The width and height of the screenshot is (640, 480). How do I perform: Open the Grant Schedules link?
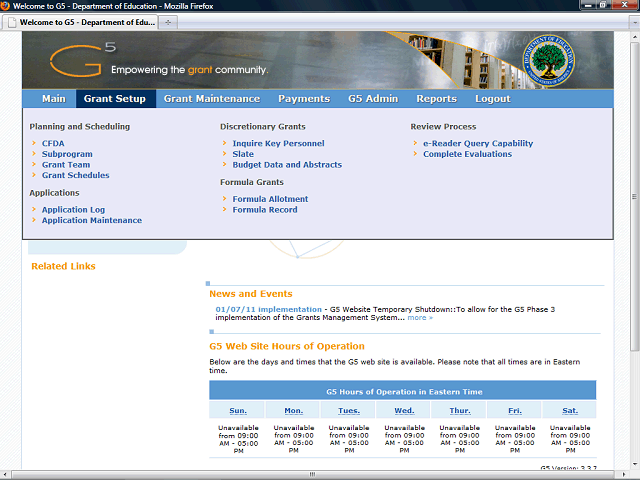[76, 175]
